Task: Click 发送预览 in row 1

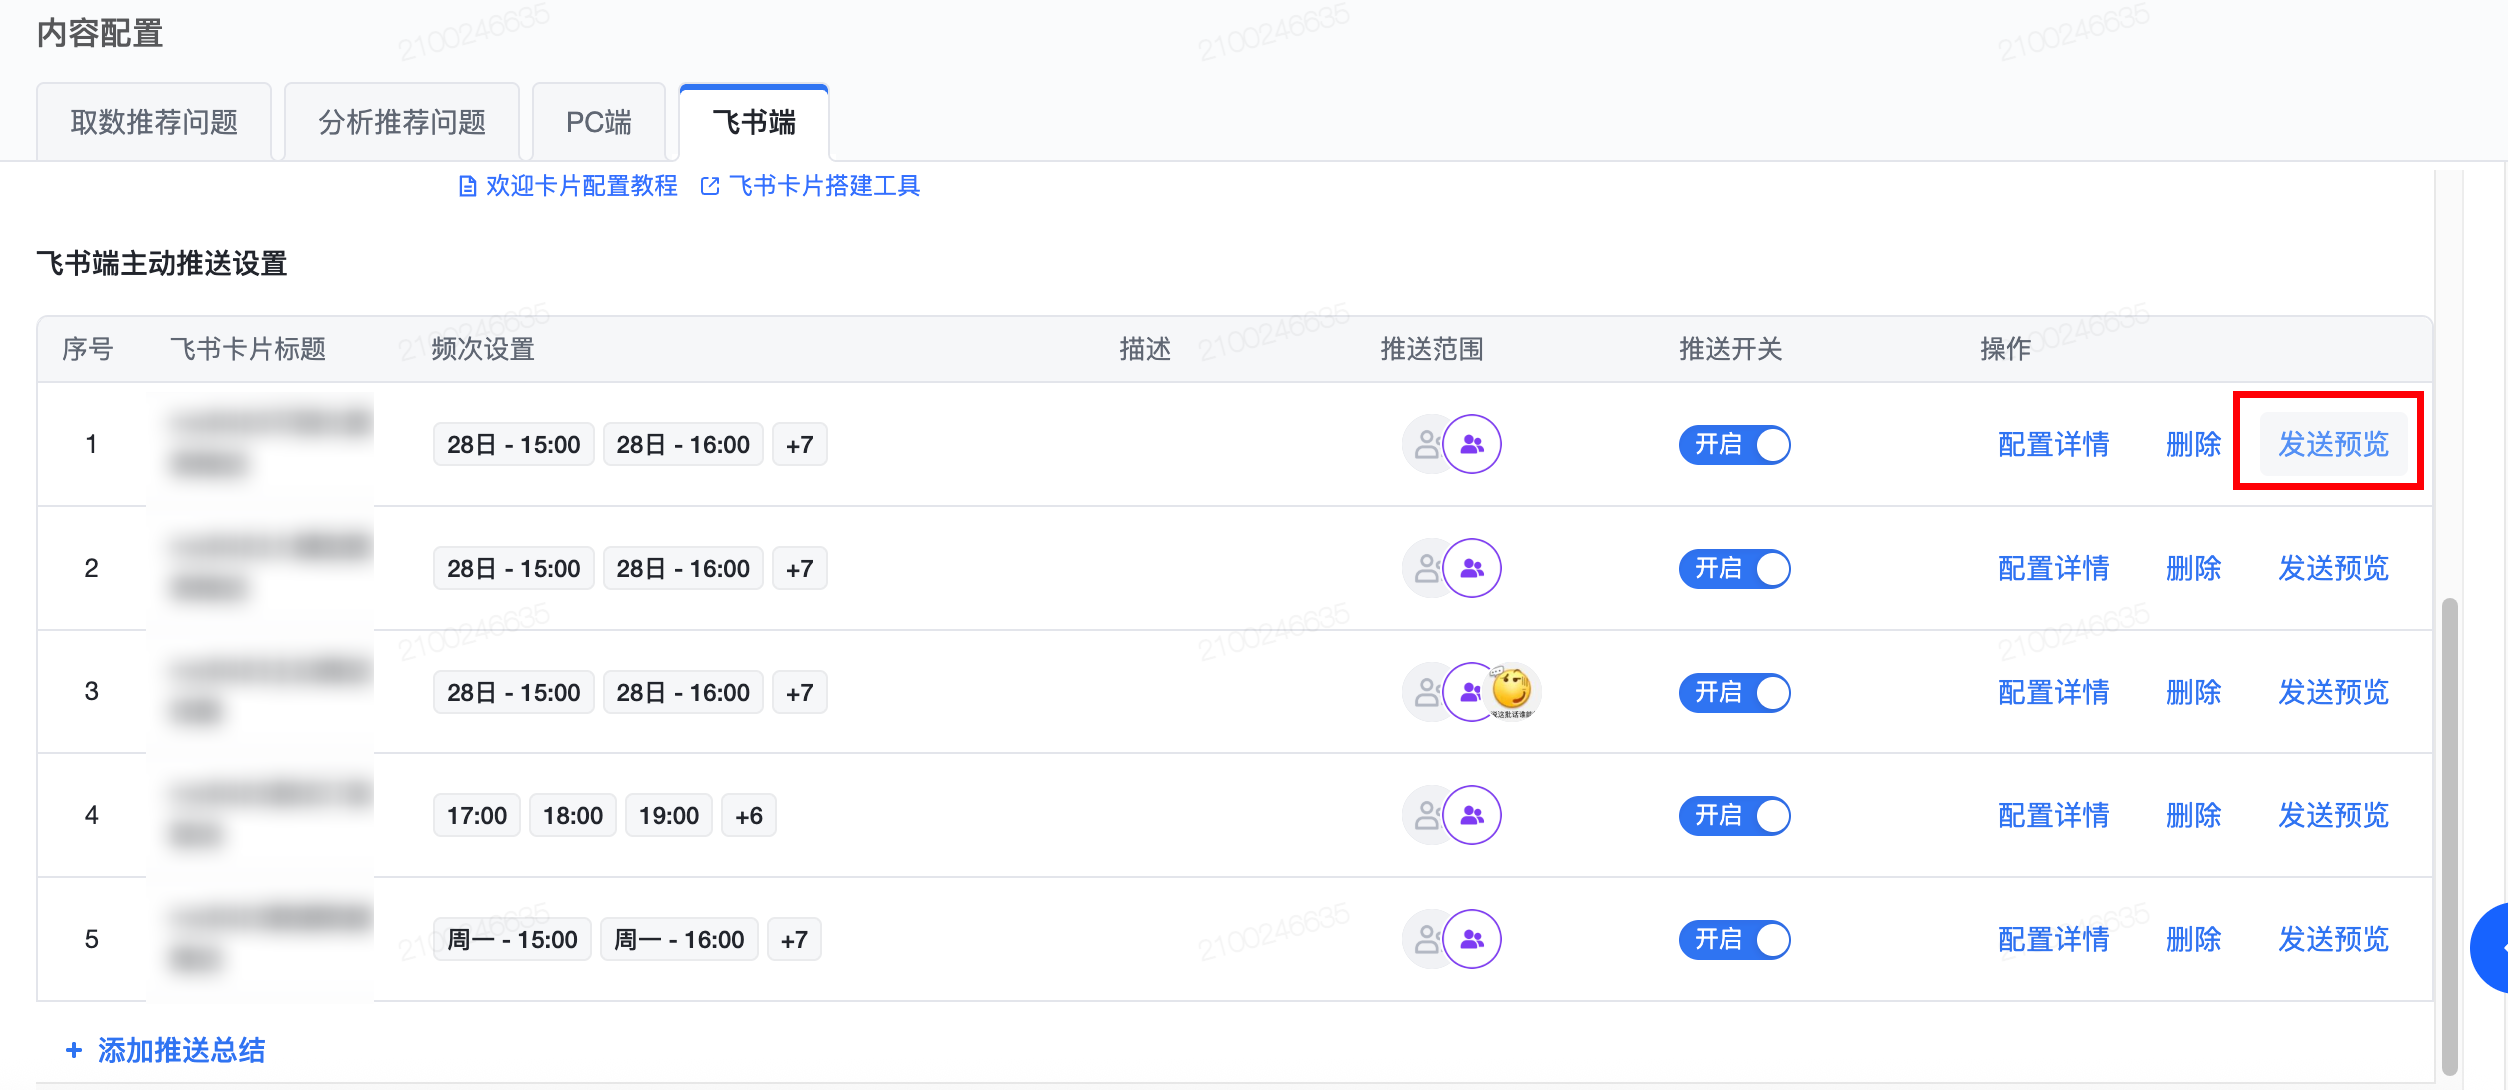Action: pos(2333,444)
